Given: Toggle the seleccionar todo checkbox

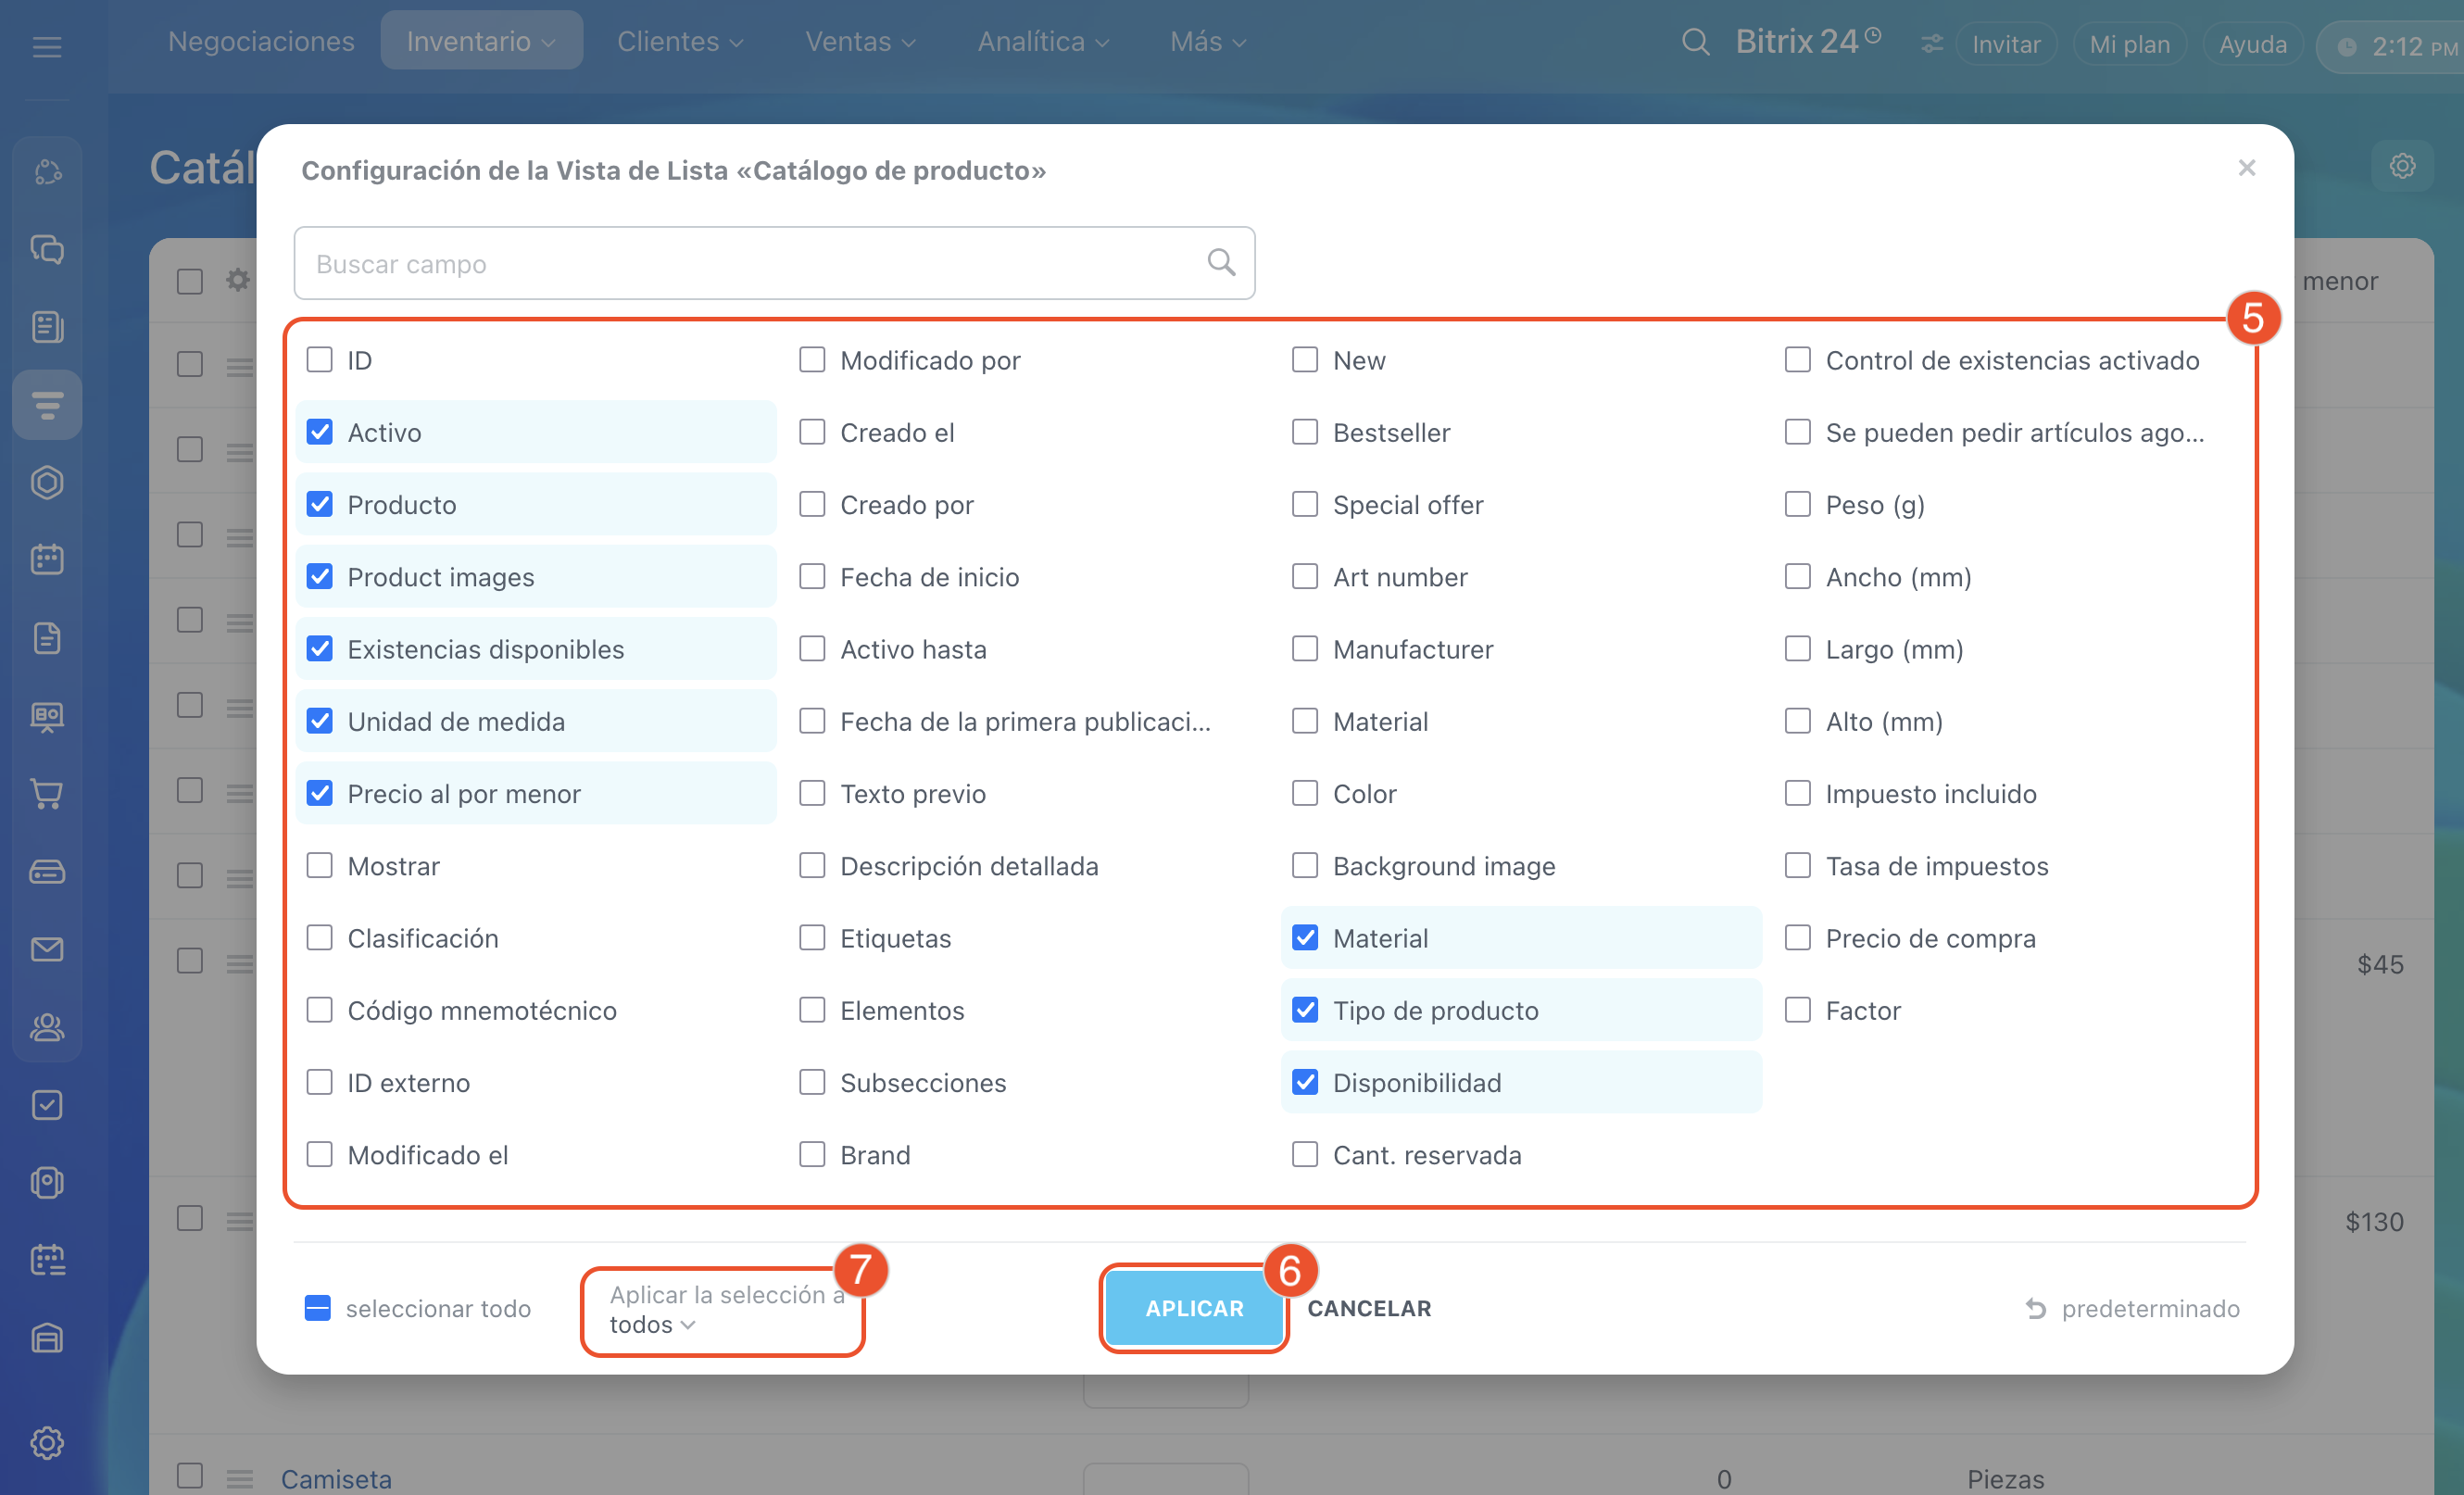Looking at the screenshot, I should [318, 1308].
